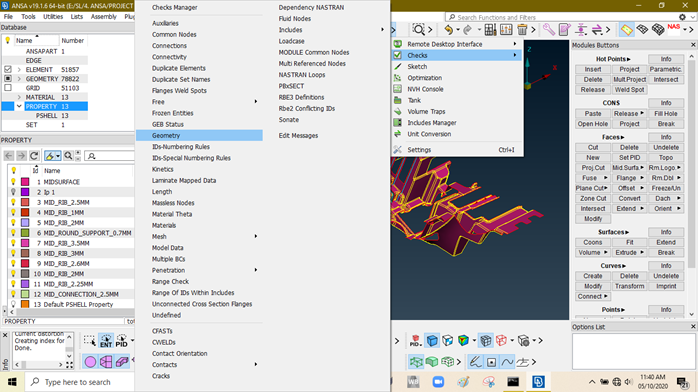This screenshot has width=698, height=392.
Task: Open Checks Manager
Action: click(174, 8)
